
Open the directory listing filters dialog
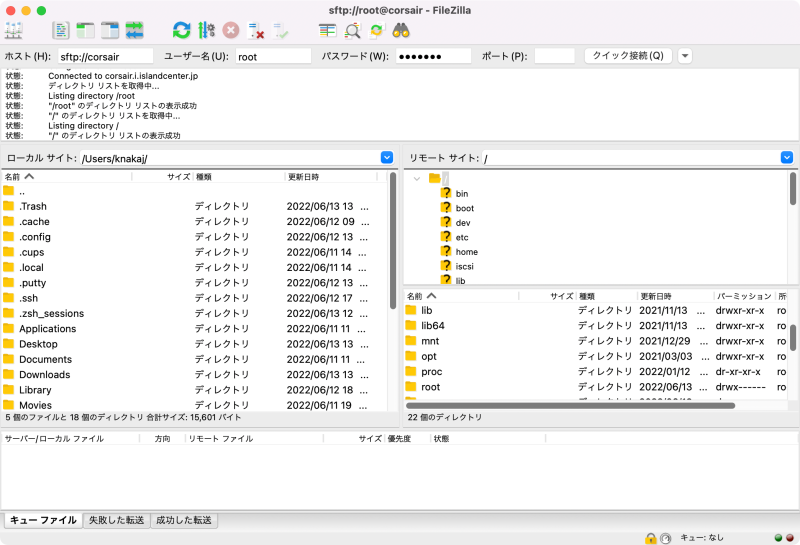pyautogui.click(x=327, y=31)
